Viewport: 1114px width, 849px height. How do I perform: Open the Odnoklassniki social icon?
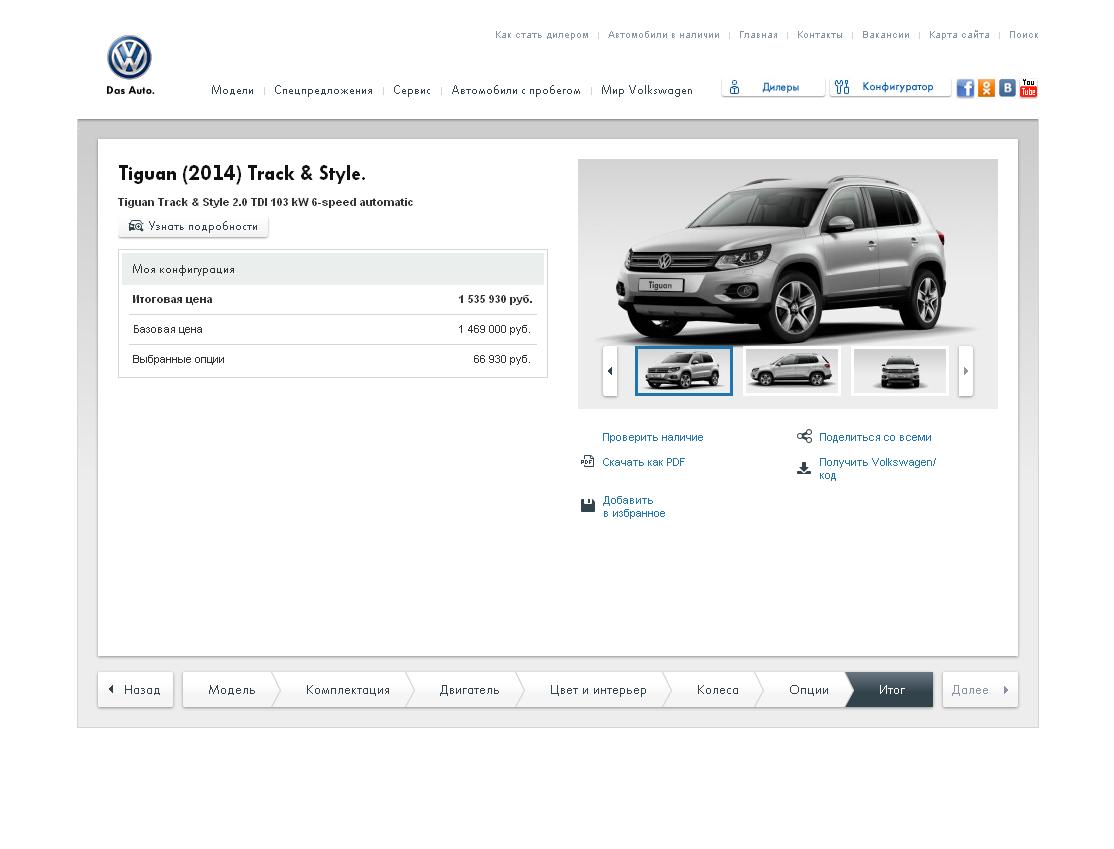click(986, 88)
